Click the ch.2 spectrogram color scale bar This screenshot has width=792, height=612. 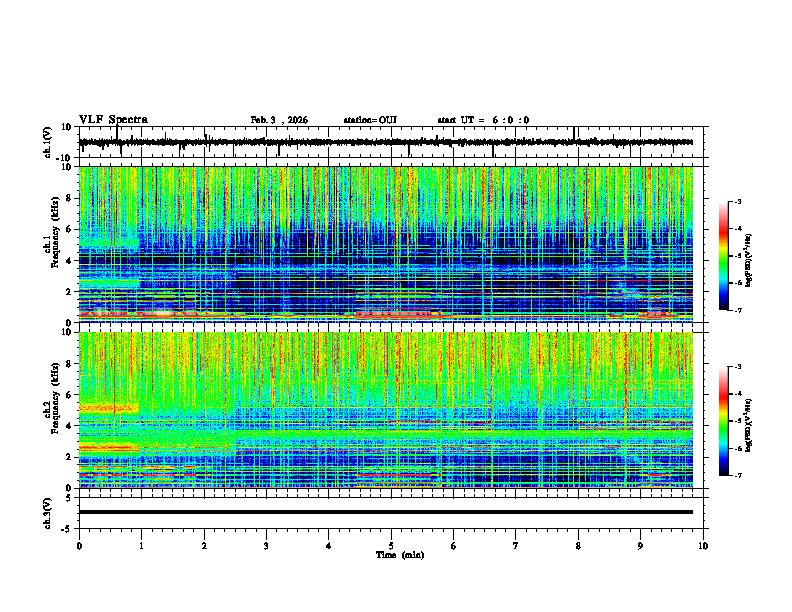point(723,421)
